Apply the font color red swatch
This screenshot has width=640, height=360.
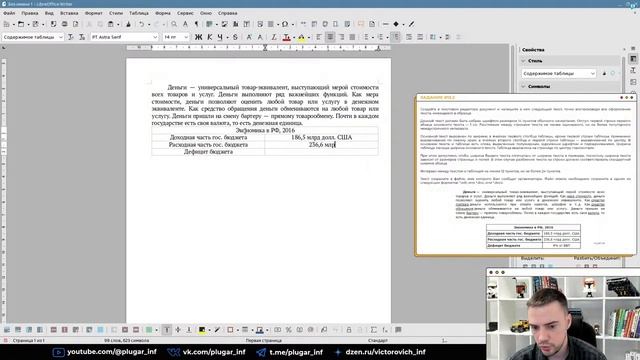(x=287, y=38)
